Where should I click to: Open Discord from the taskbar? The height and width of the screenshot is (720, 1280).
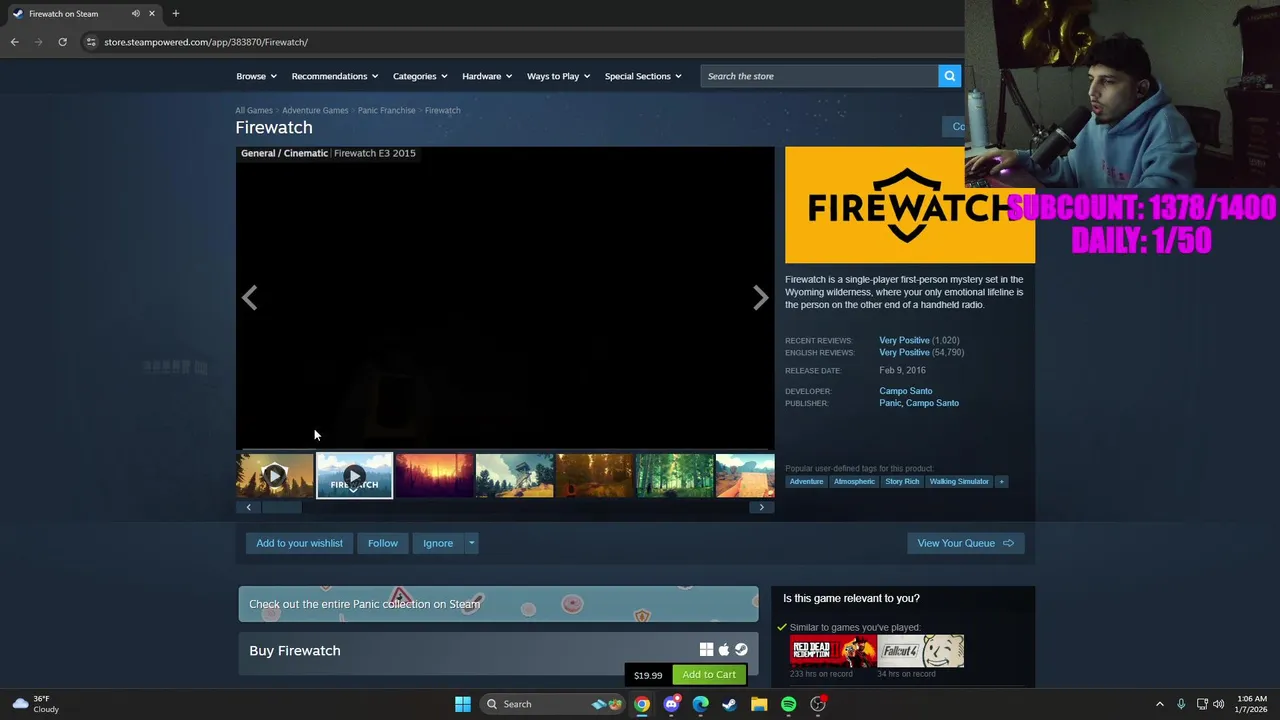click(671, 704)
